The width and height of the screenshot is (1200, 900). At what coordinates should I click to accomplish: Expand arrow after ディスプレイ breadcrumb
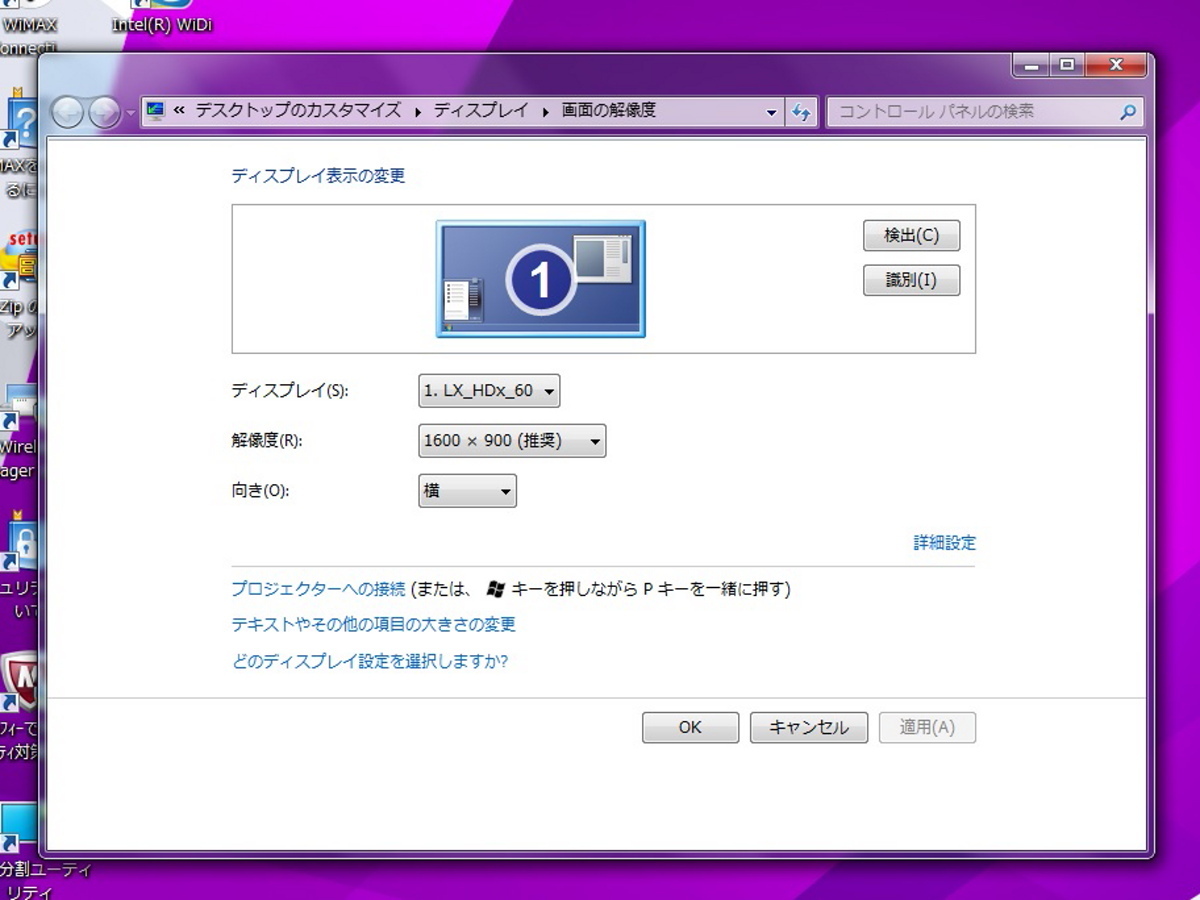click(545, 112)
